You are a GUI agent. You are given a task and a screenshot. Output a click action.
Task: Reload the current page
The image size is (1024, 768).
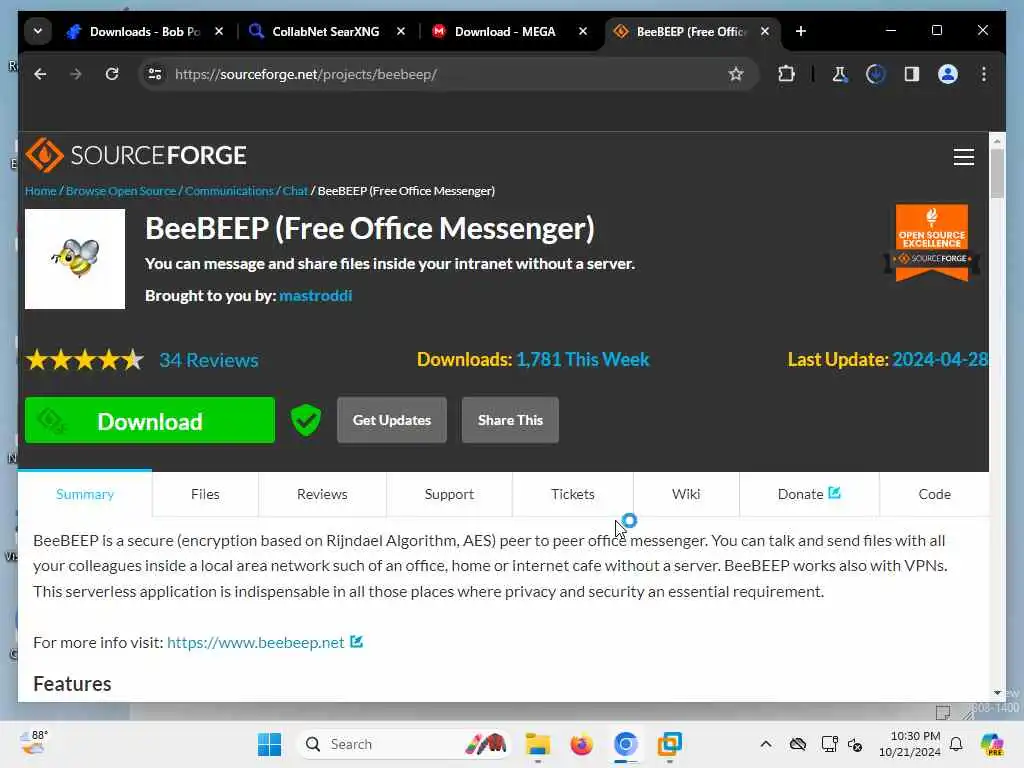(x=112, y=74)
